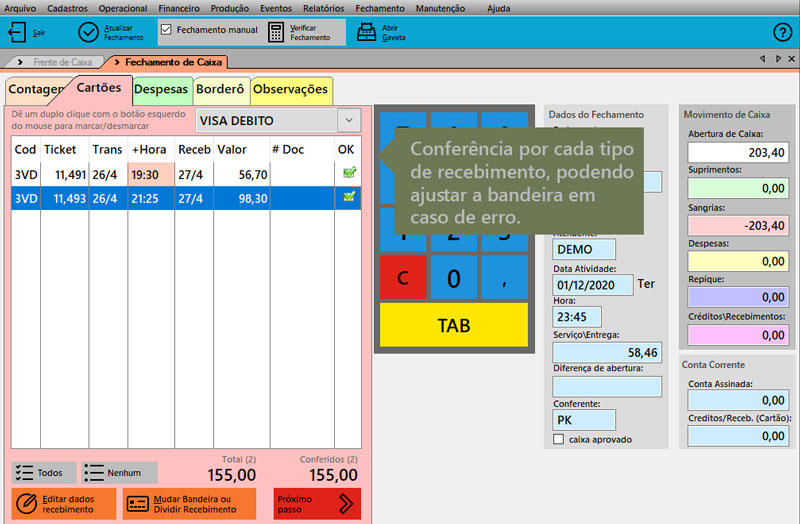Close the current tab with X
This screenshot has width=800, height=524.
pyautogui.click(x=791, y=59)
